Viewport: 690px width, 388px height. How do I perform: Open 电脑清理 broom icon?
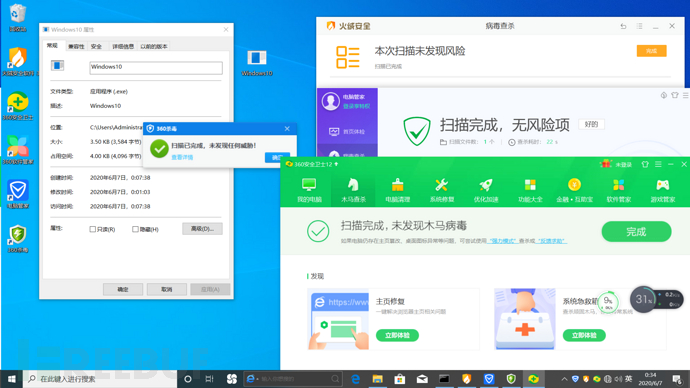point(398,190)
